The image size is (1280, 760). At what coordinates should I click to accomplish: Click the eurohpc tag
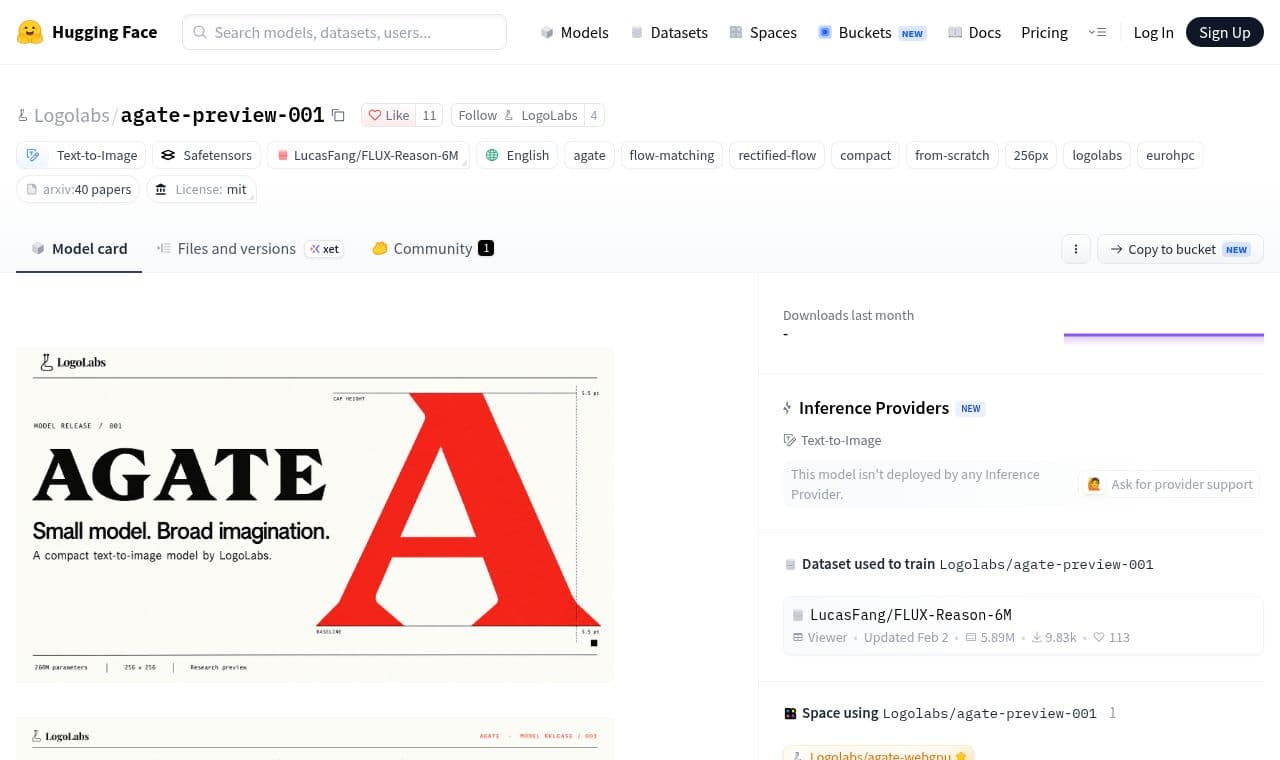point(1170,155)
